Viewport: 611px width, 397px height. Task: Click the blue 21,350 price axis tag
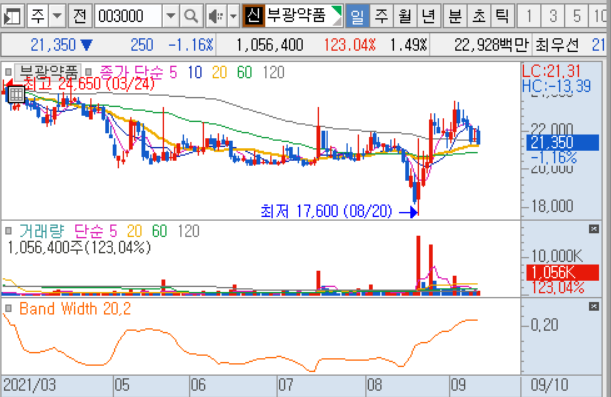[x=562, y=142]
